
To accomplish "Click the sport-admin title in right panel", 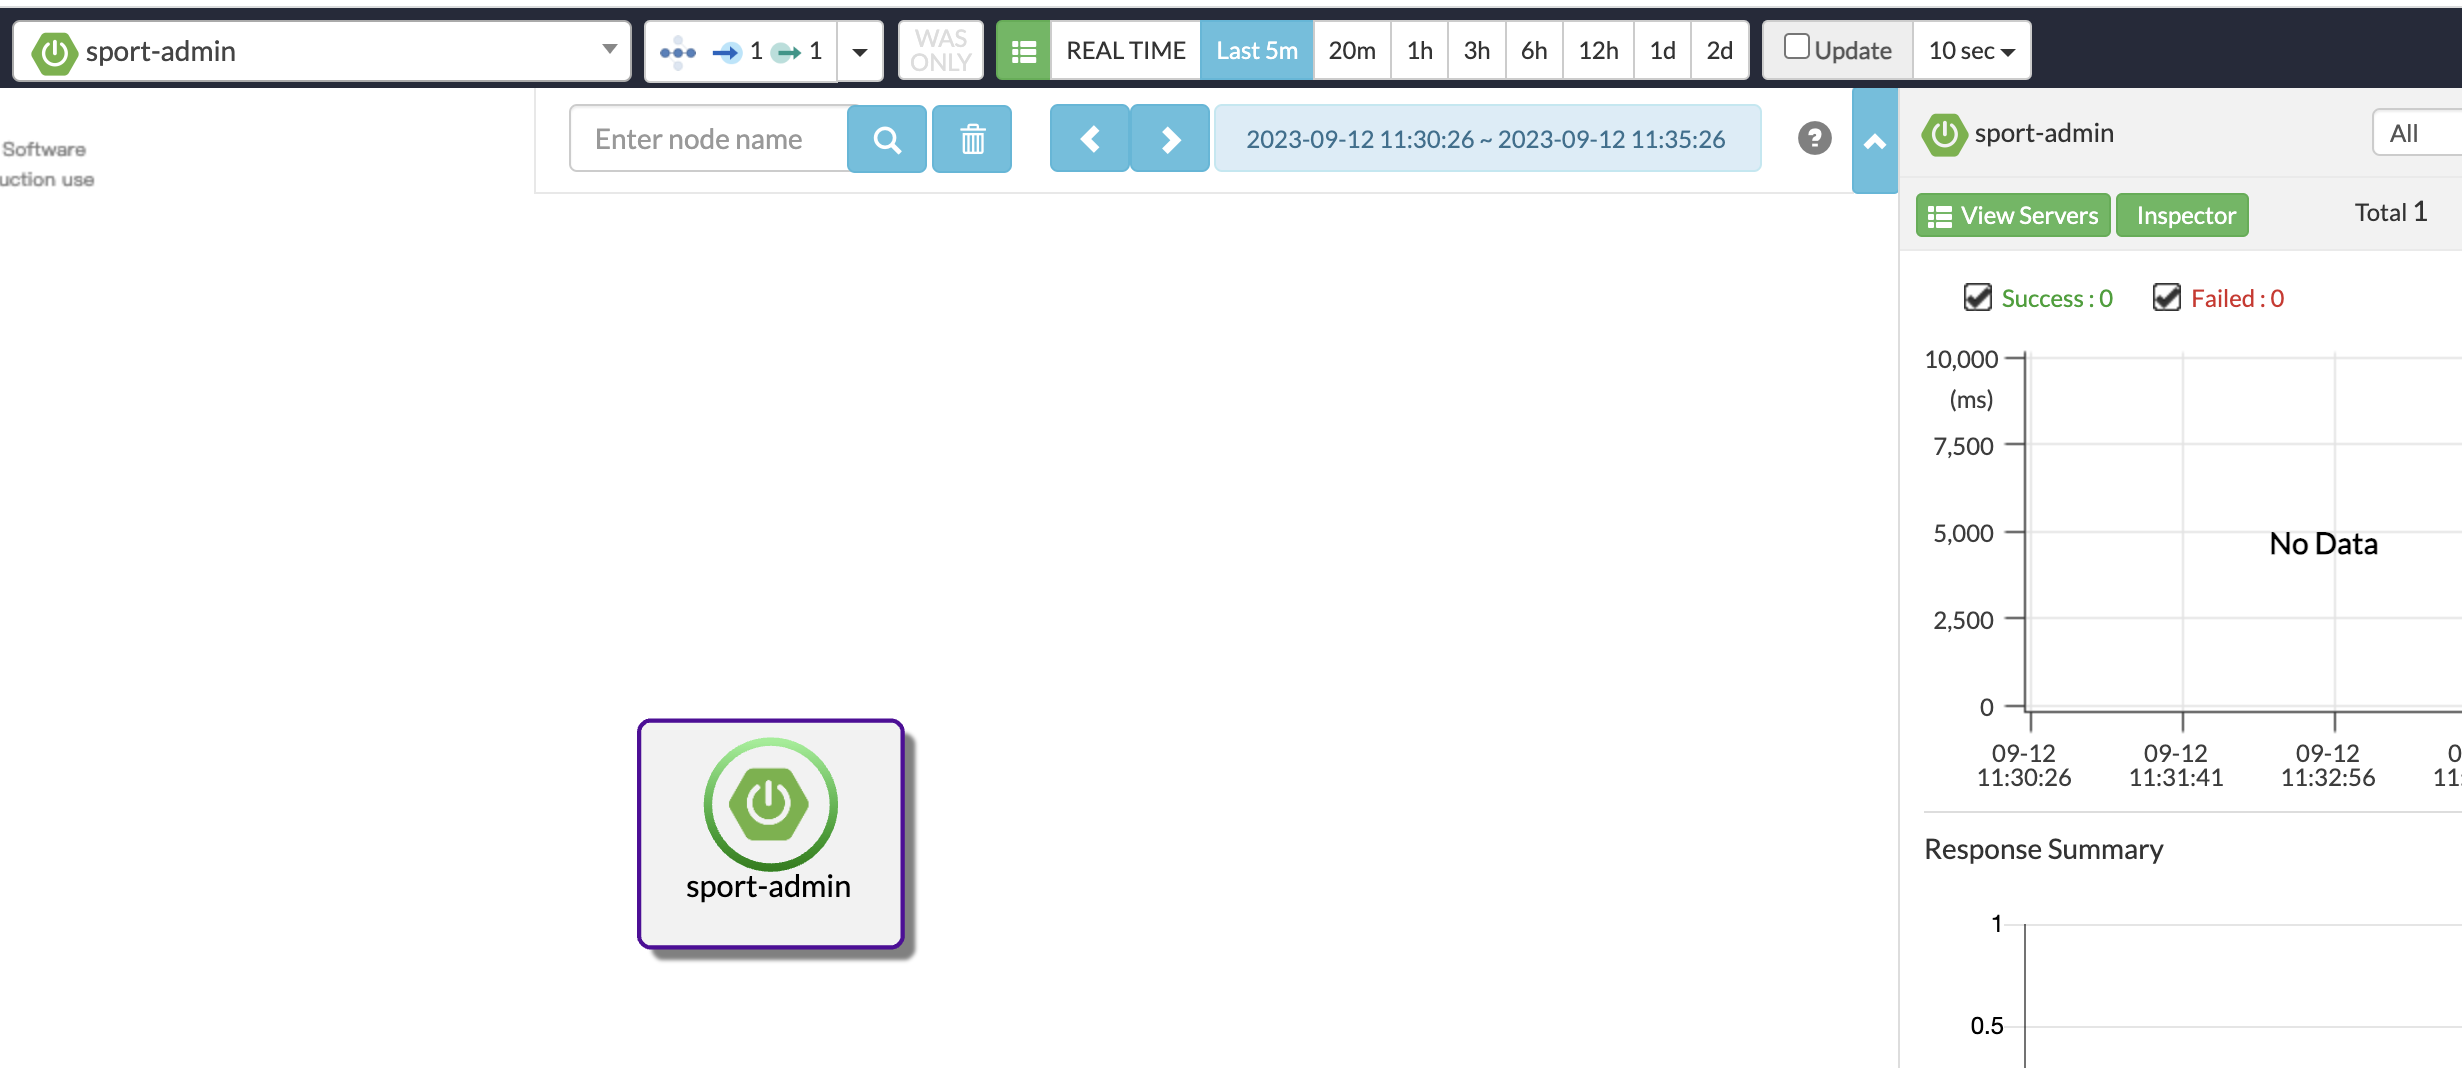I will [2043, 133].
